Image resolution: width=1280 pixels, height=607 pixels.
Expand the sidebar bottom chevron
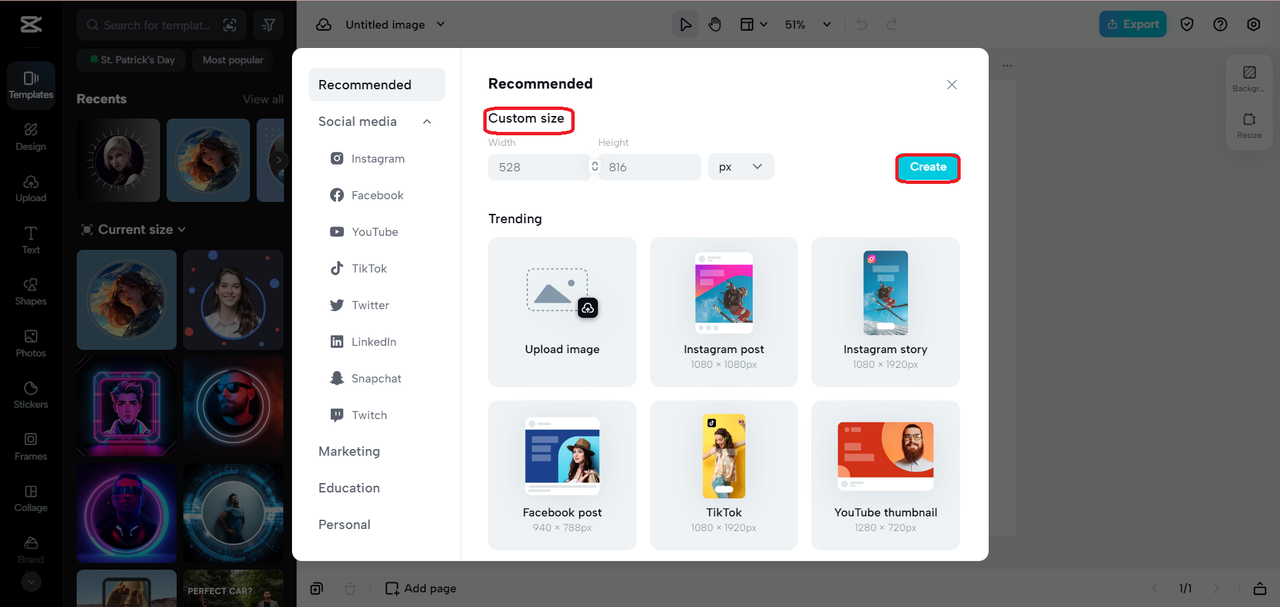tap(31, 582)
